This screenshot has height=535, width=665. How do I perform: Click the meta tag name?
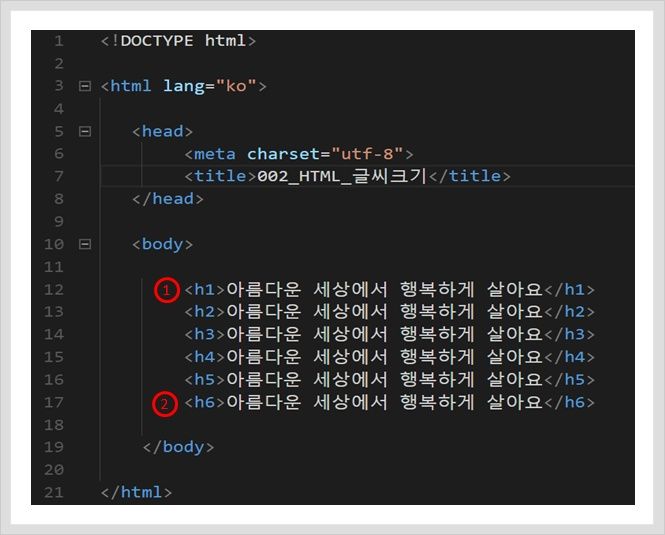click(x=215, y=154)
